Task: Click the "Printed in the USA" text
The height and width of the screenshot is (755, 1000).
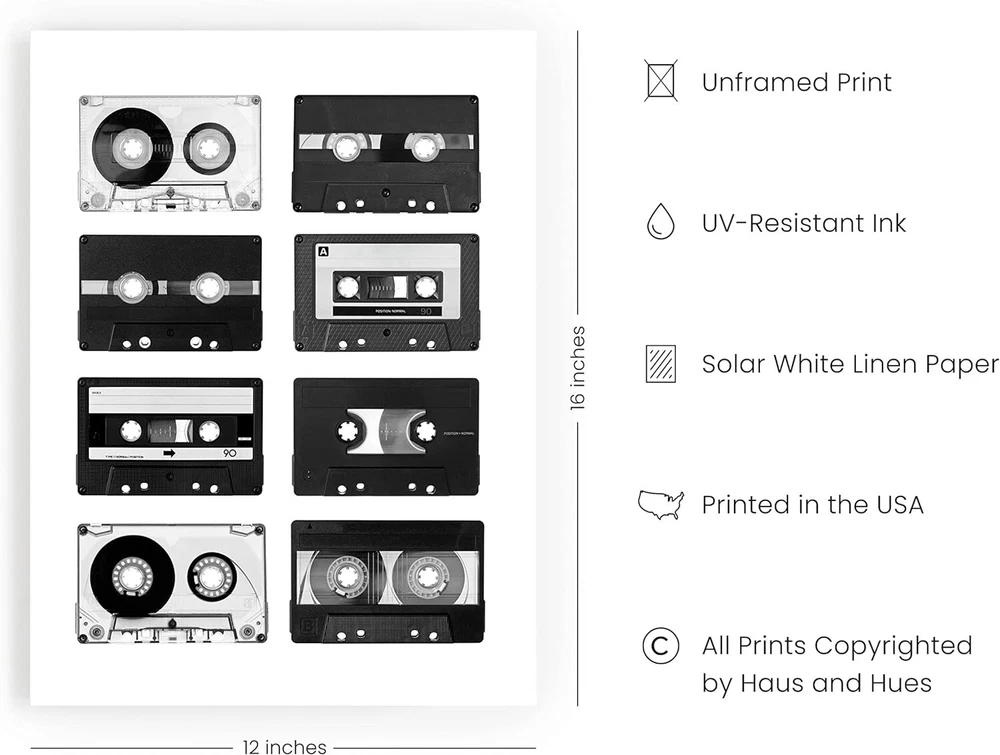Action: (x=812, y=505)
